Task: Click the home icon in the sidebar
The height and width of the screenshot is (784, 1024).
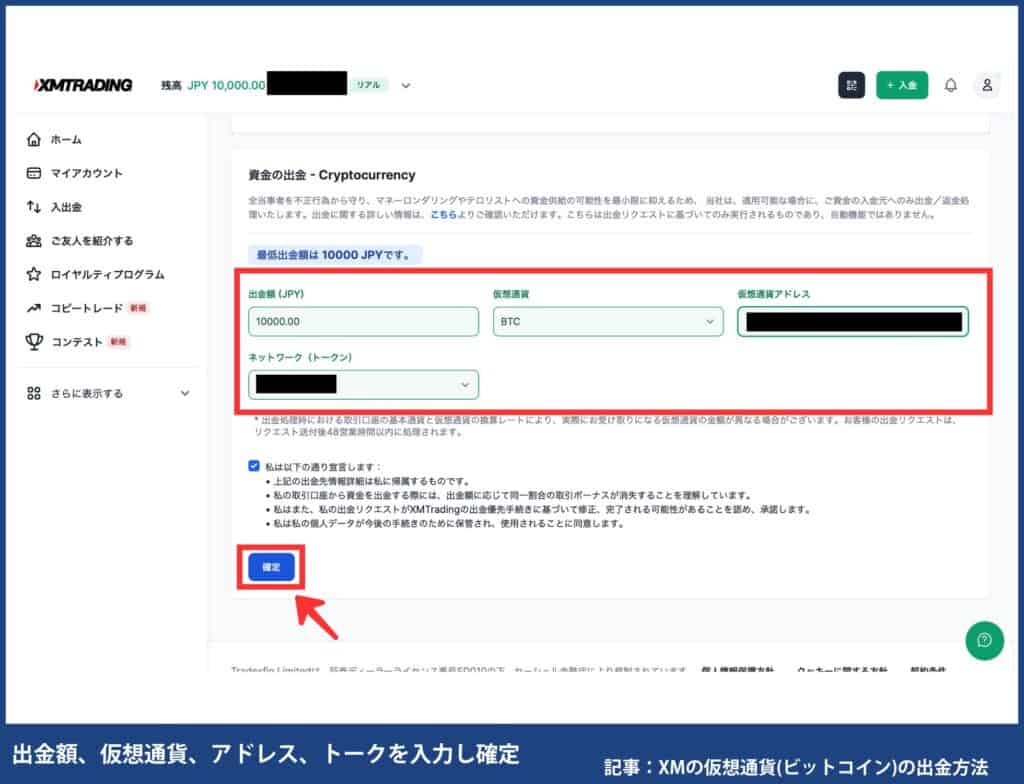Action: pos(35,140)
